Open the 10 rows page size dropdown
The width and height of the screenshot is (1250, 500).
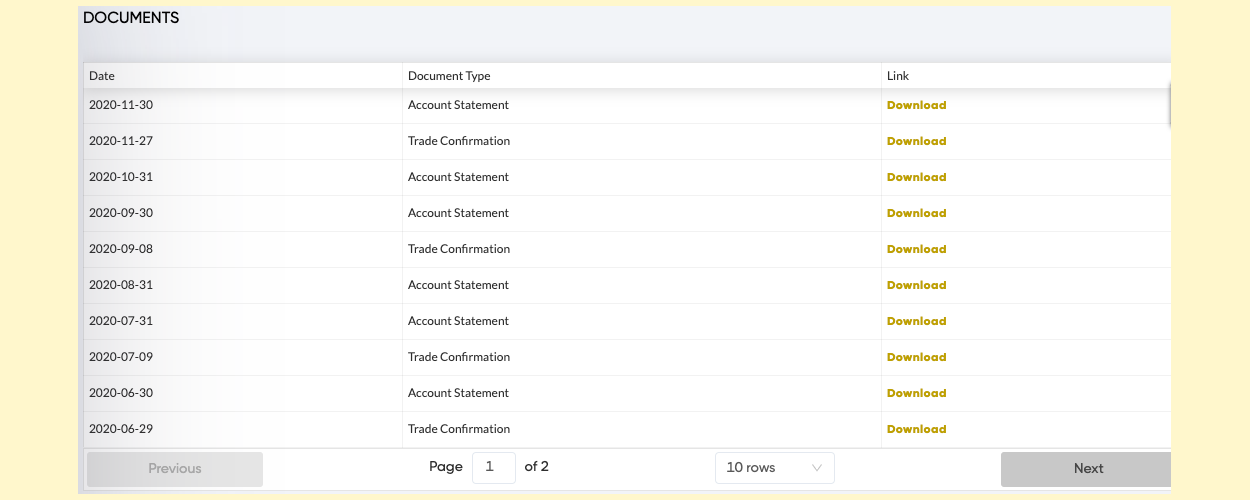[775, 468]
